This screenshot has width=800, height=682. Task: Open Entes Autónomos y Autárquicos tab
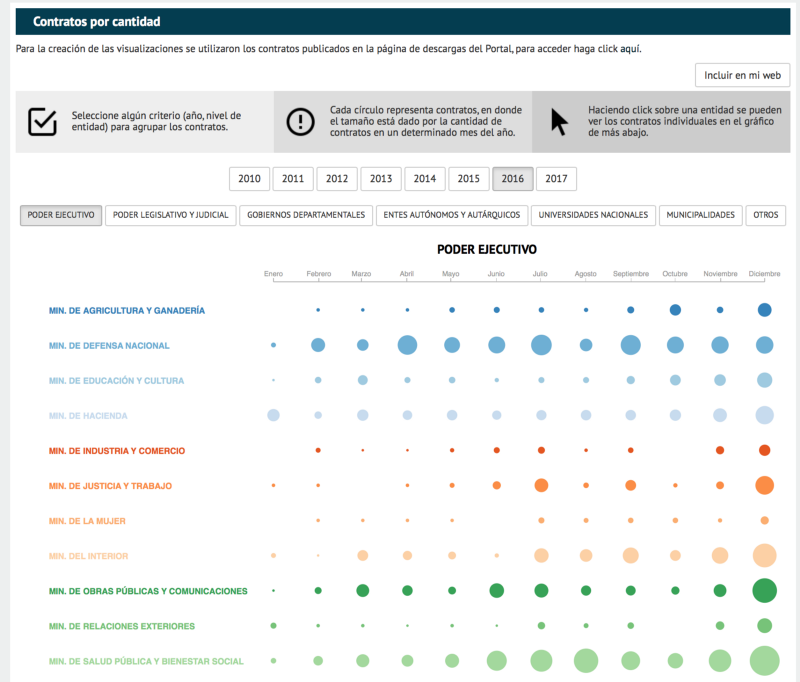(452, 215)
